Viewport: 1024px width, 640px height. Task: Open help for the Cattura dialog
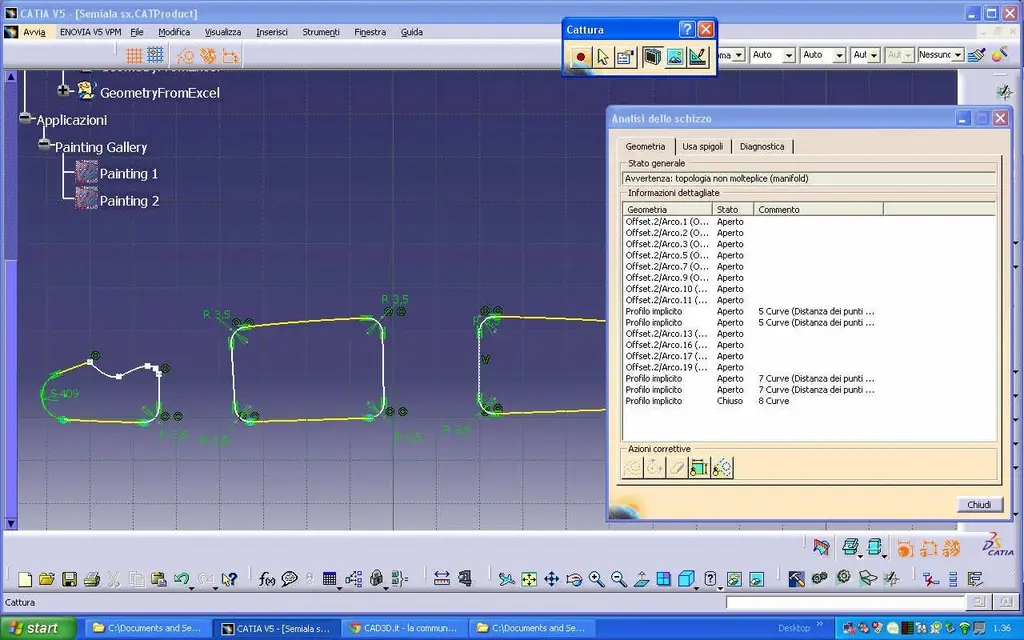pos(686,29)
